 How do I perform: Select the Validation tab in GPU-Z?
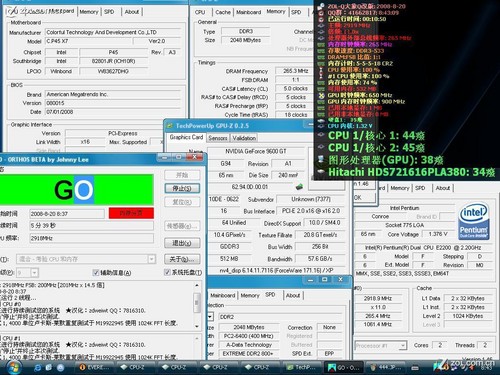tap(244, 138)
